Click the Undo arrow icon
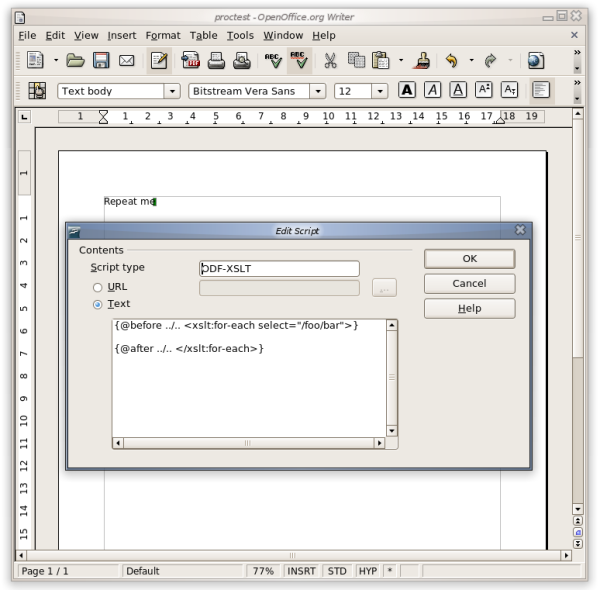 [x=452, y=60]
